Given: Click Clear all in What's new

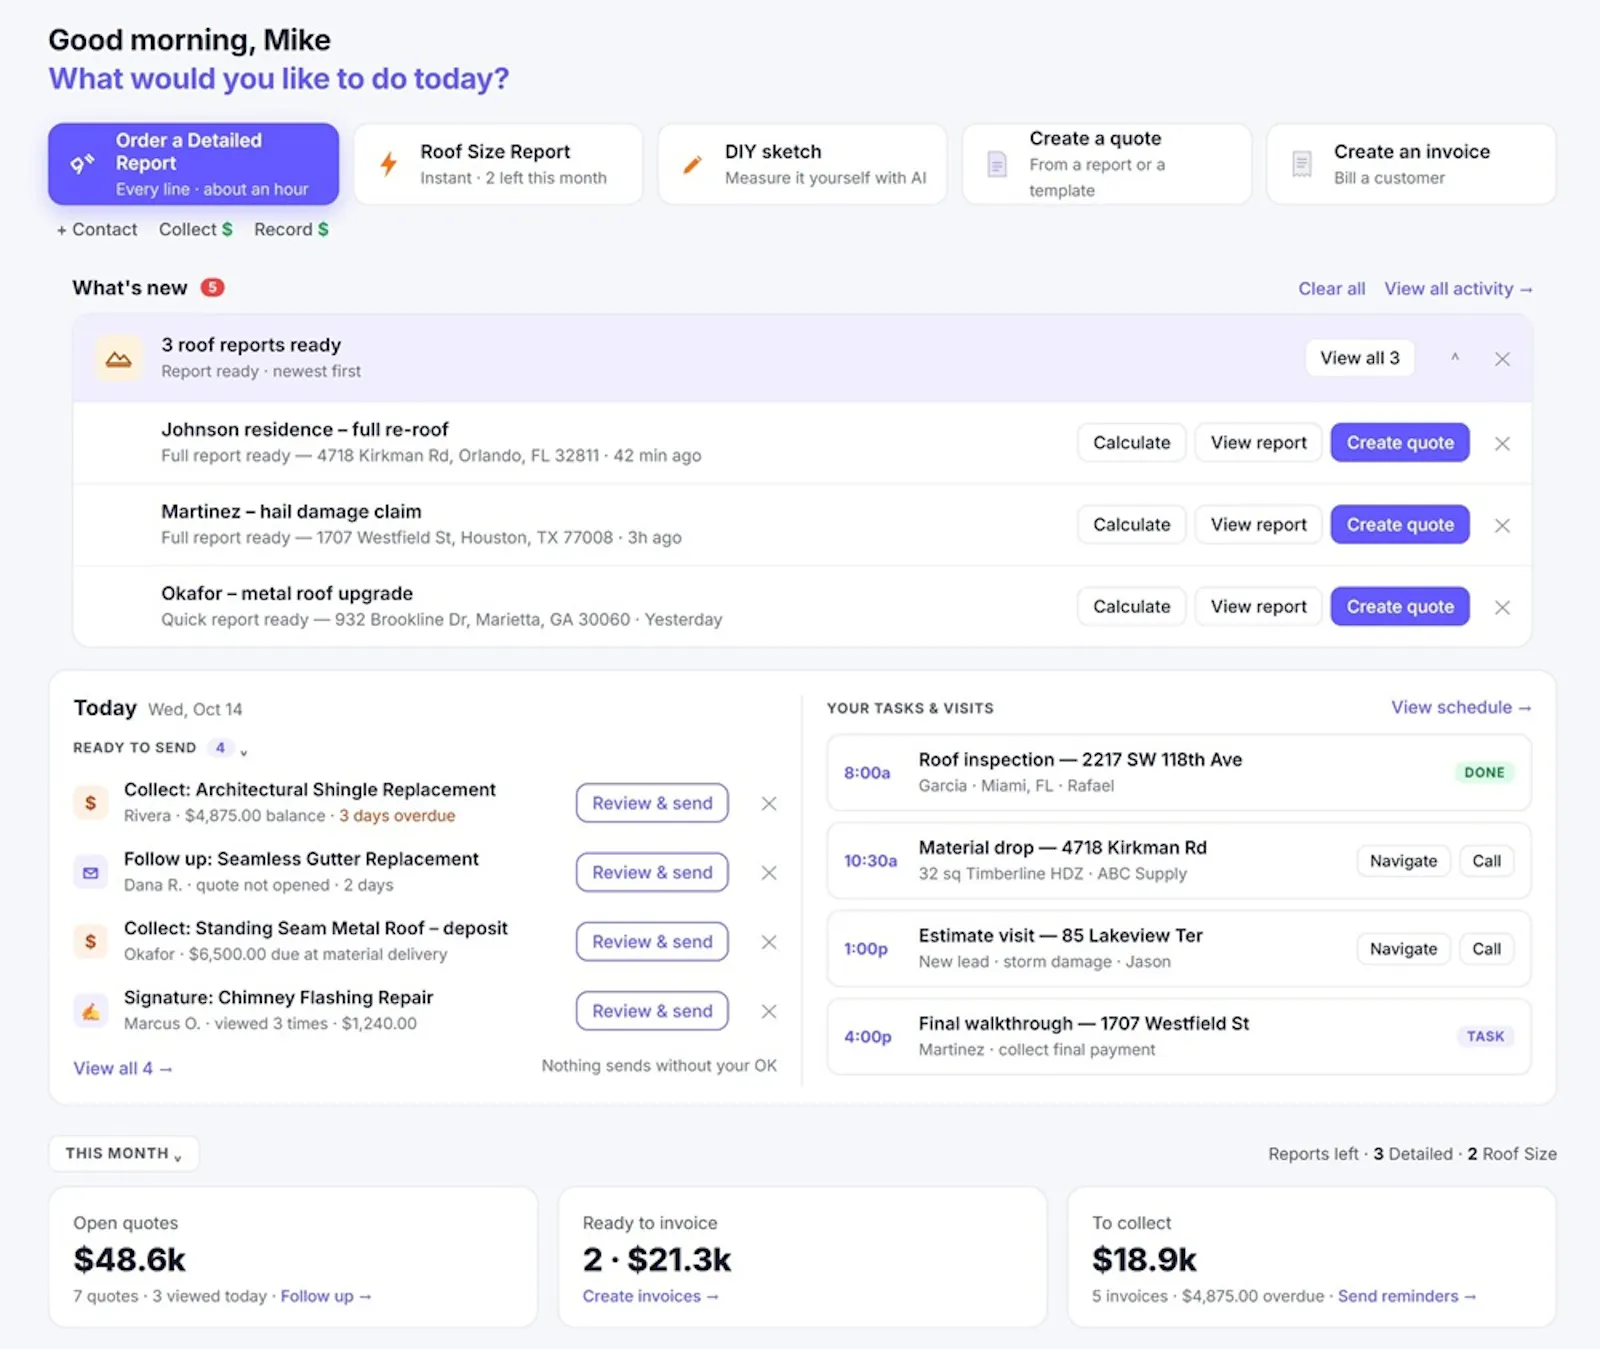Looking at the screenshot, I should coord(1332,289).
